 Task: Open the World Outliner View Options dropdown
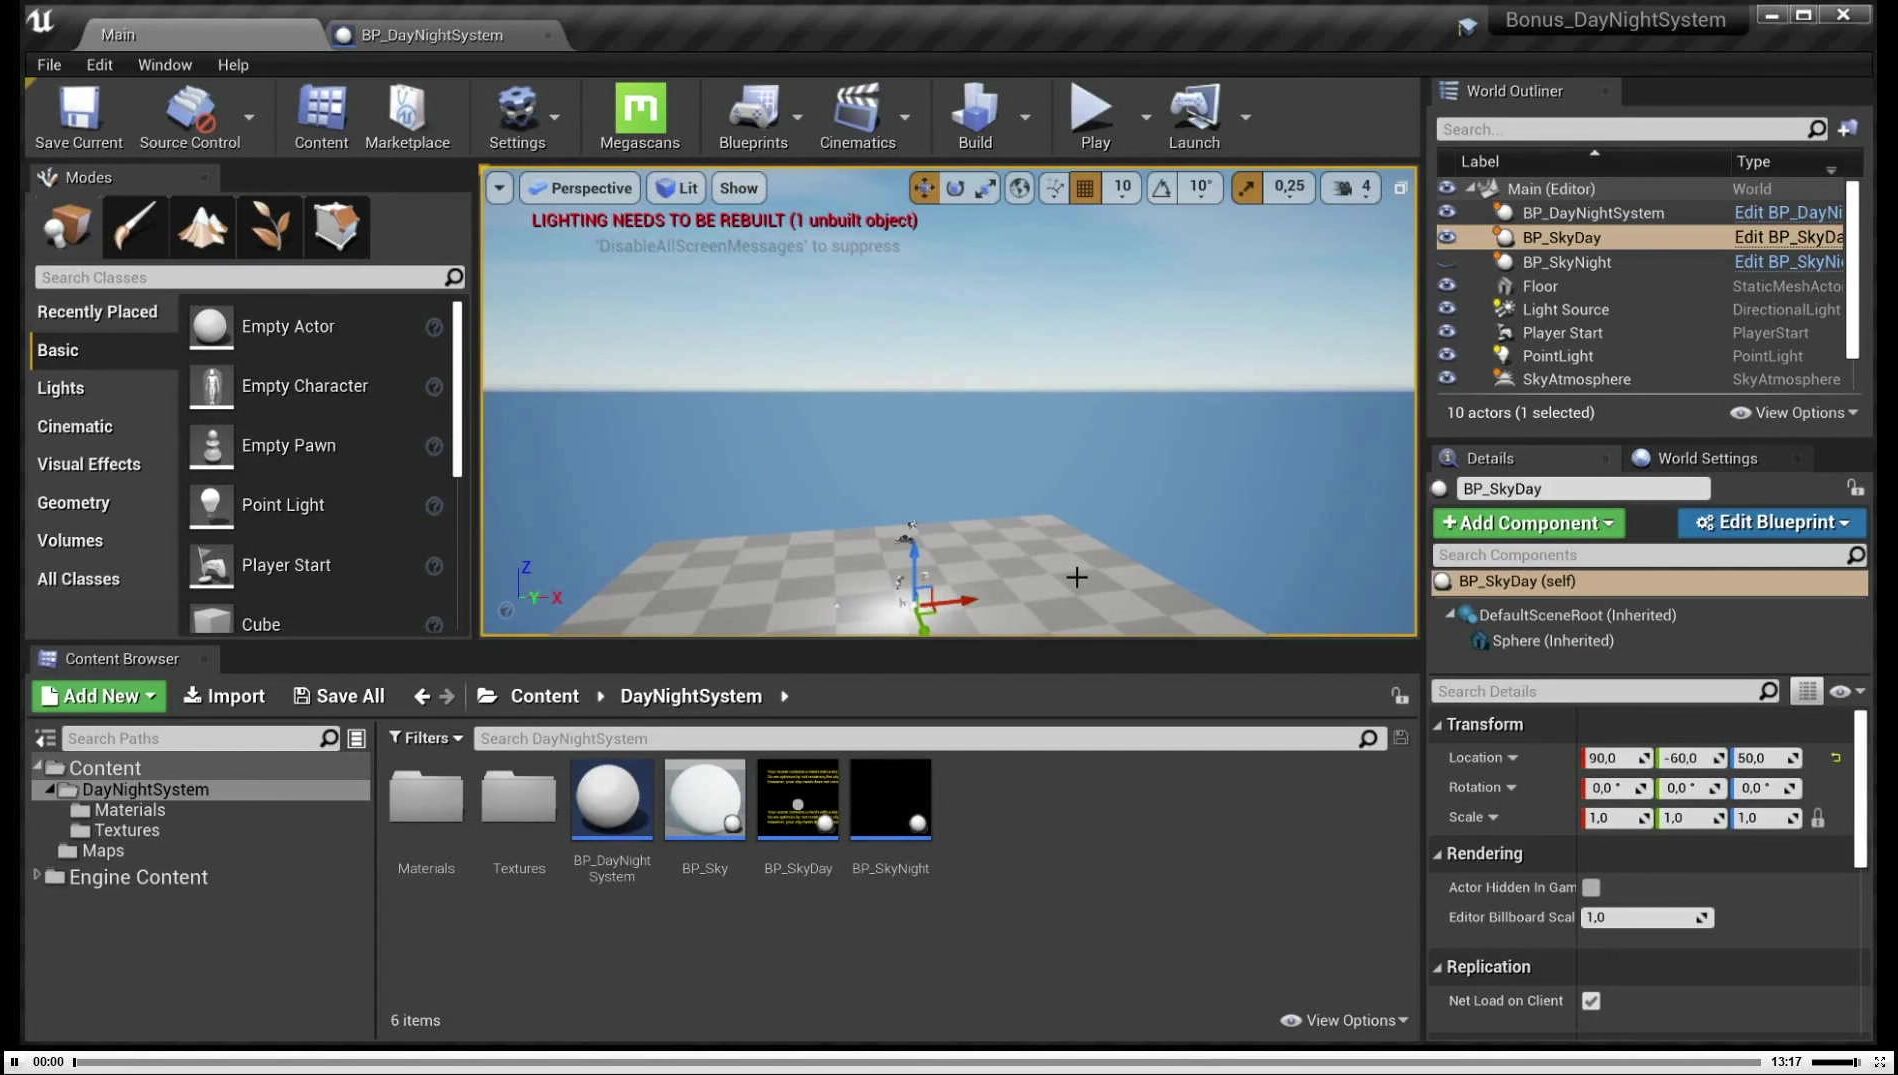click(1794, 413)
